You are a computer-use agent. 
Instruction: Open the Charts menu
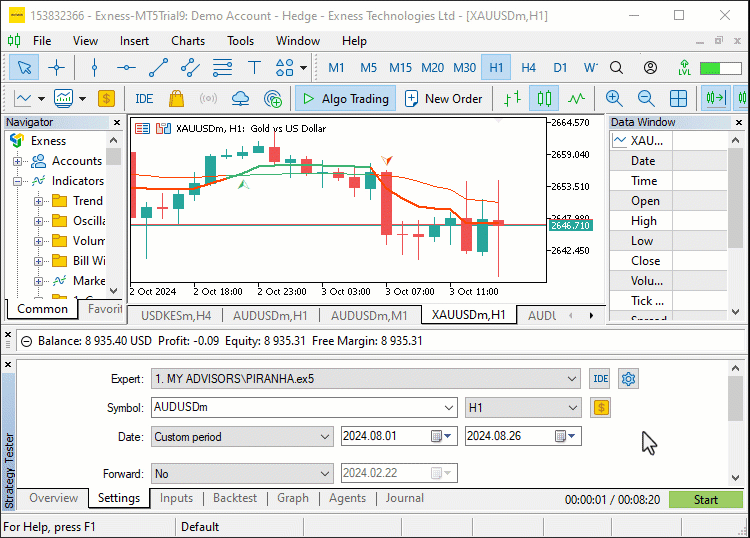tap(188, 41)
